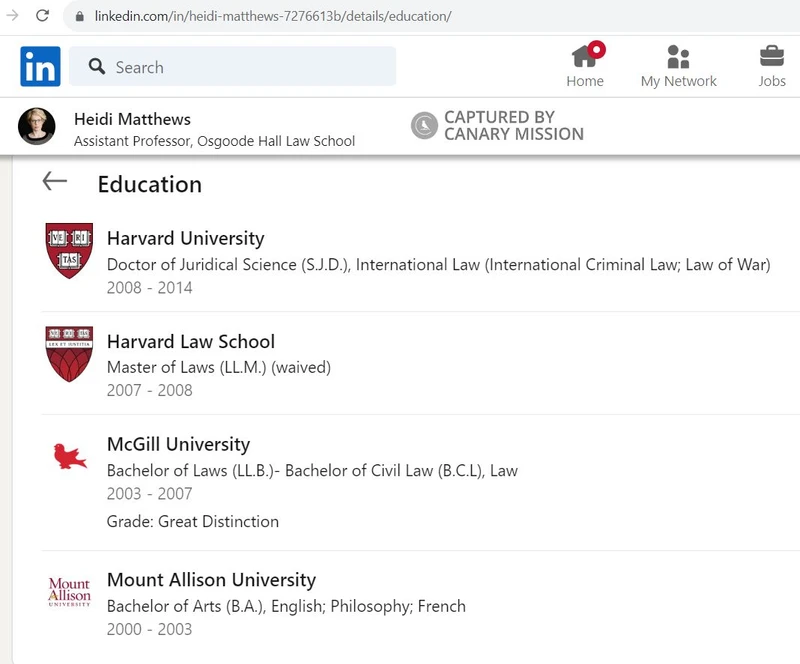The width and height of the screenshot is (800, 664).
Task: Click the site security padlock icon
Action: click(78, 16)
